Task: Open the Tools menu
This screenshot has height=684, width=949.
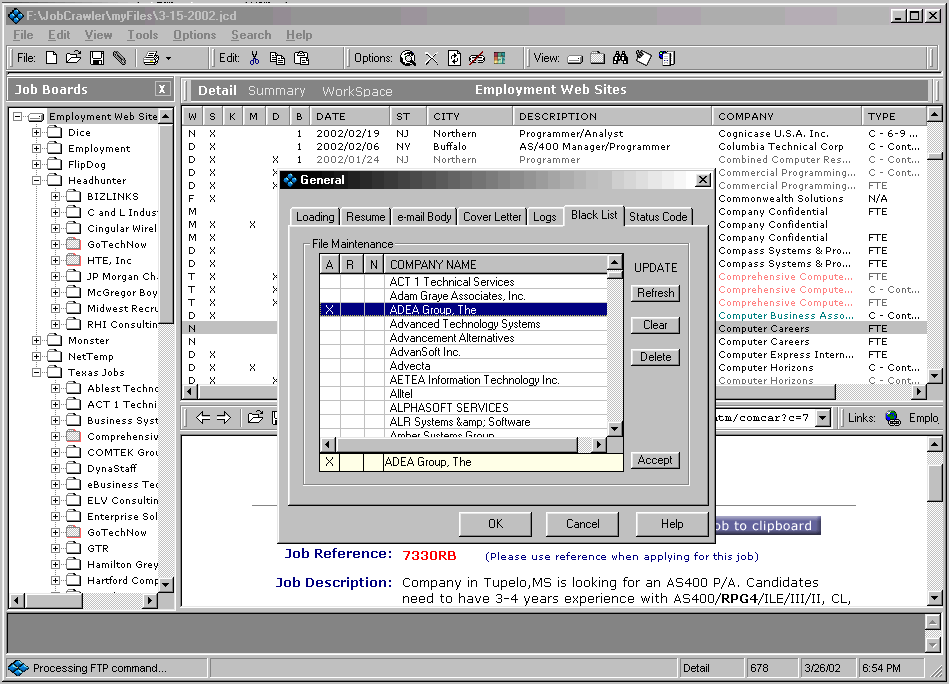Action: 142,35
